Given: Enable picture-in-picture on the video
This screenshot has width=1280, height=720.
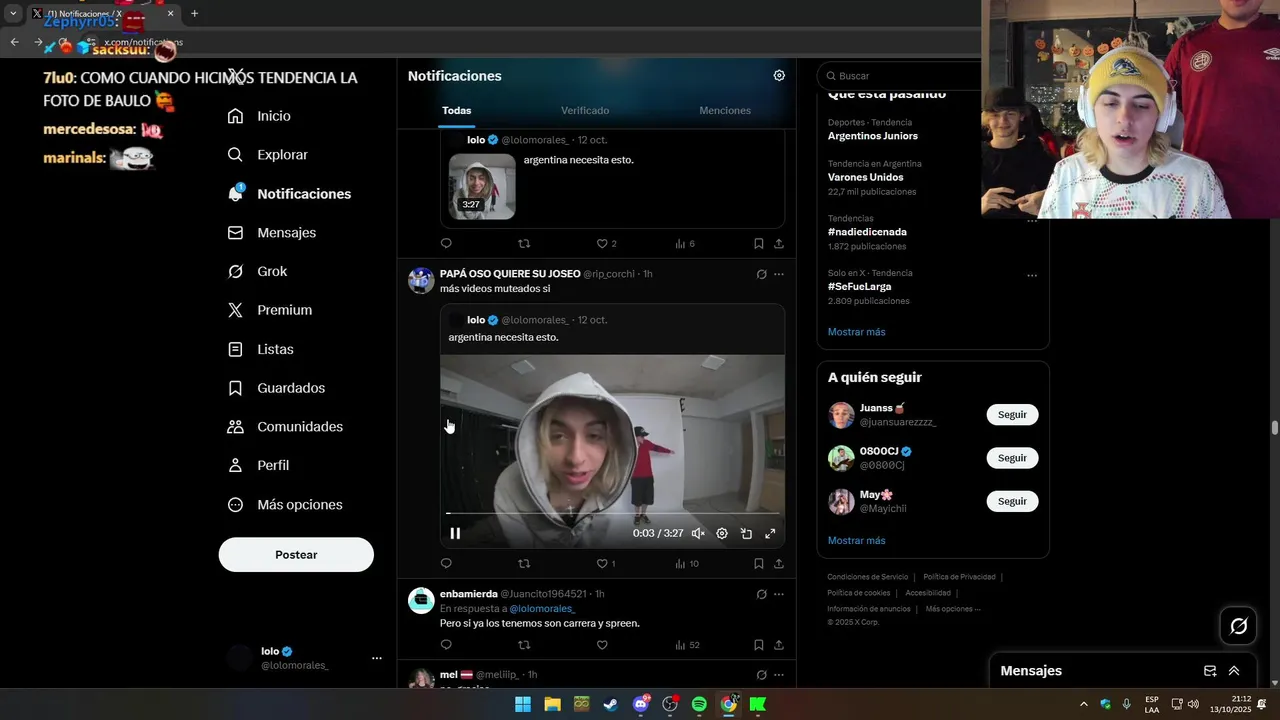Looking at the screenshot, I should 746,533.
